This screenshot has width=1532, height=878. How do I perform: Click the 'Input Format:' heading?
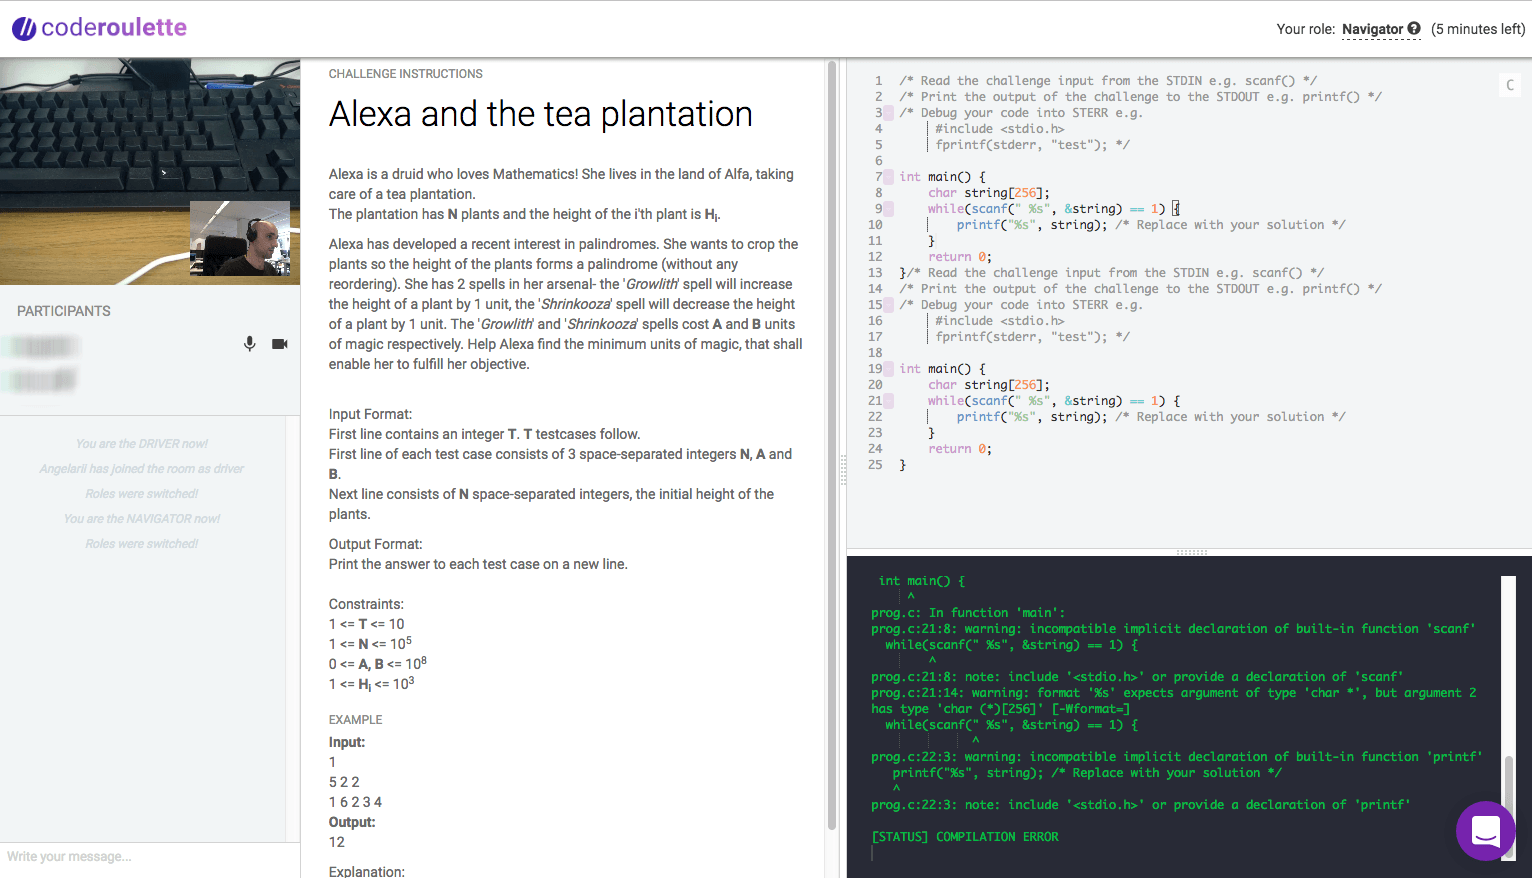pyautogui.click(x=370, y=414)
